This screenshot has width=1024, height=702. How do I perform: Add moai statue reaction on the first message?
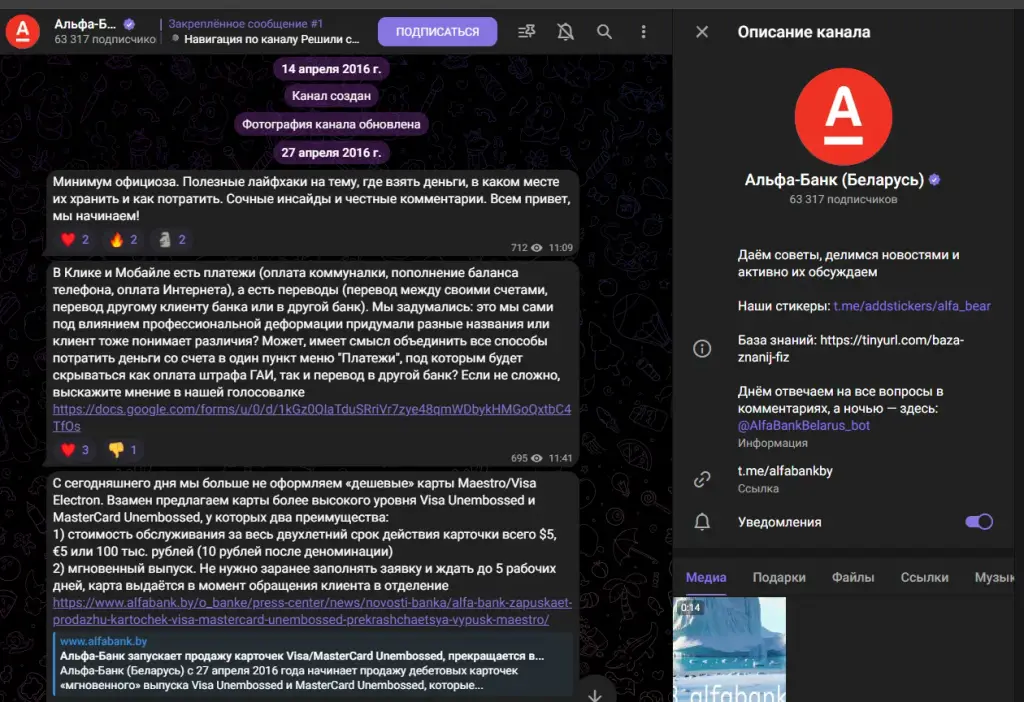[x=172, y=240]
